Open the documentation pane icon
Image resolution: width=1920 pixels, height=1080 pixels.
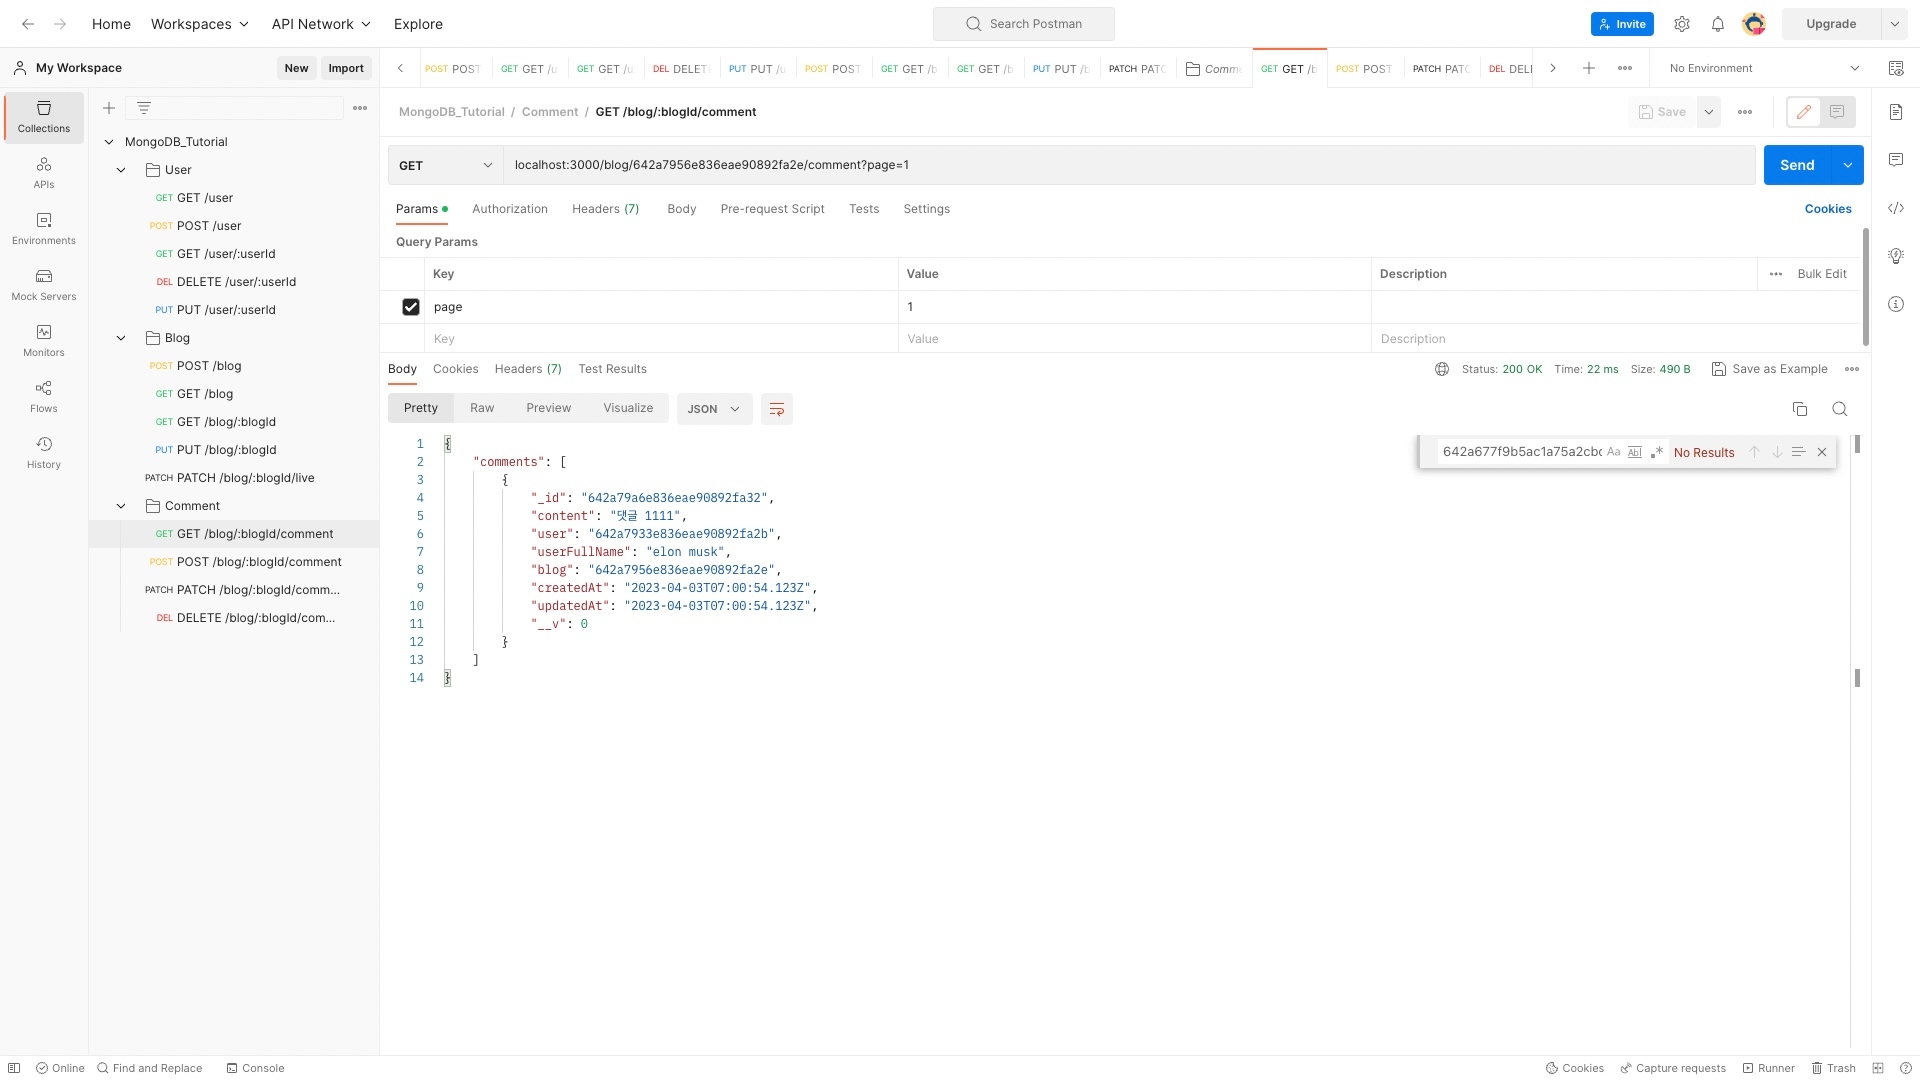[x=1896, y=112]
